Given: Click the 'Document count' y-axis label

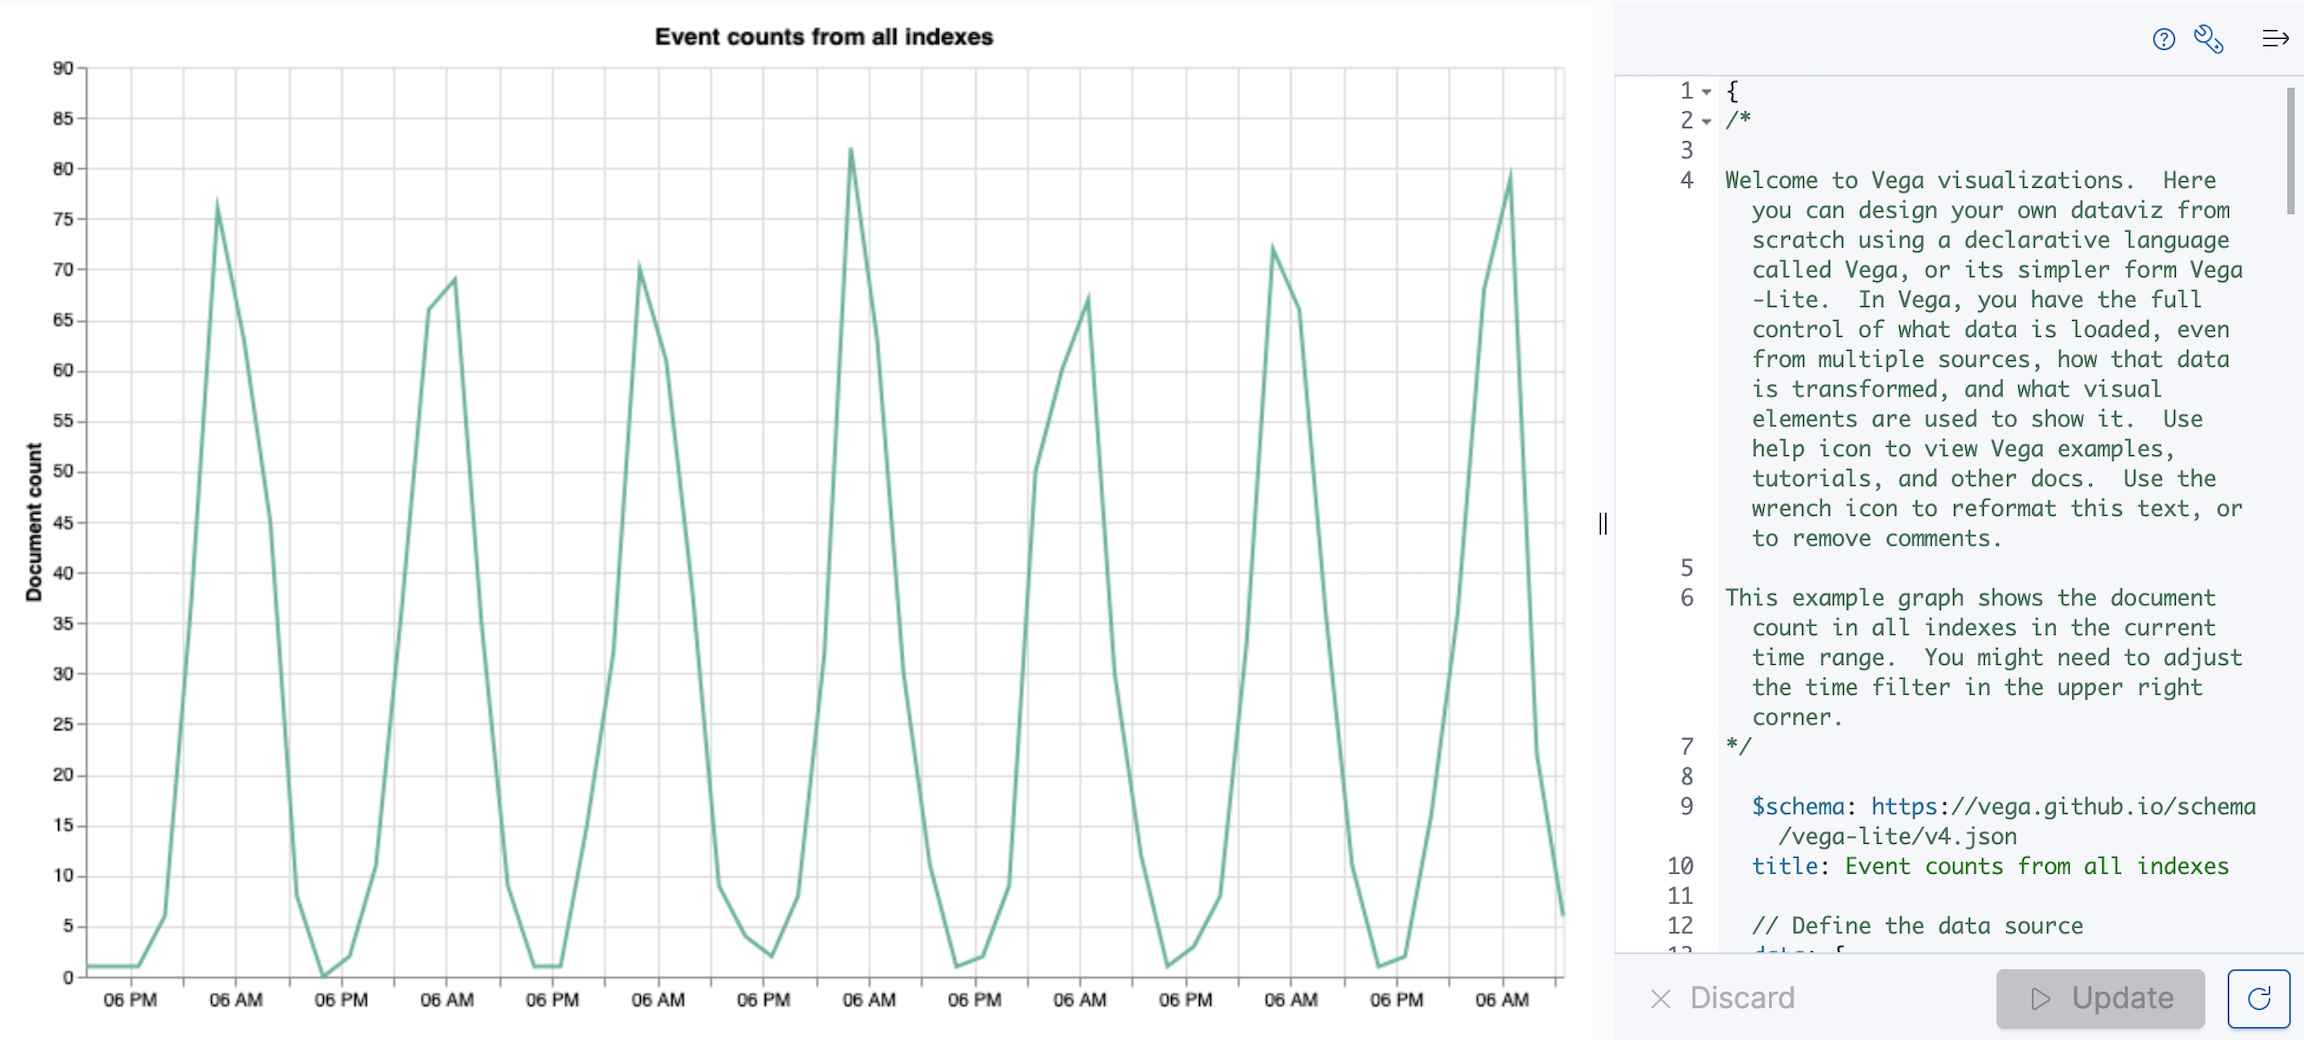Looking at the screenshot, I should 35,522.
